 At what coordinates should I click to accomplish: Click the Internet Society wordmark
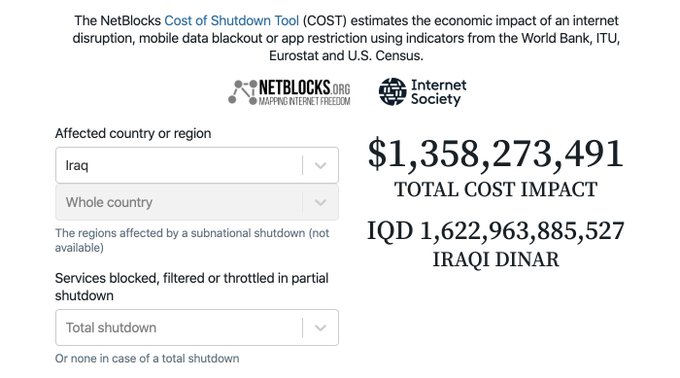pyautogui.click(x=438, y=92)
